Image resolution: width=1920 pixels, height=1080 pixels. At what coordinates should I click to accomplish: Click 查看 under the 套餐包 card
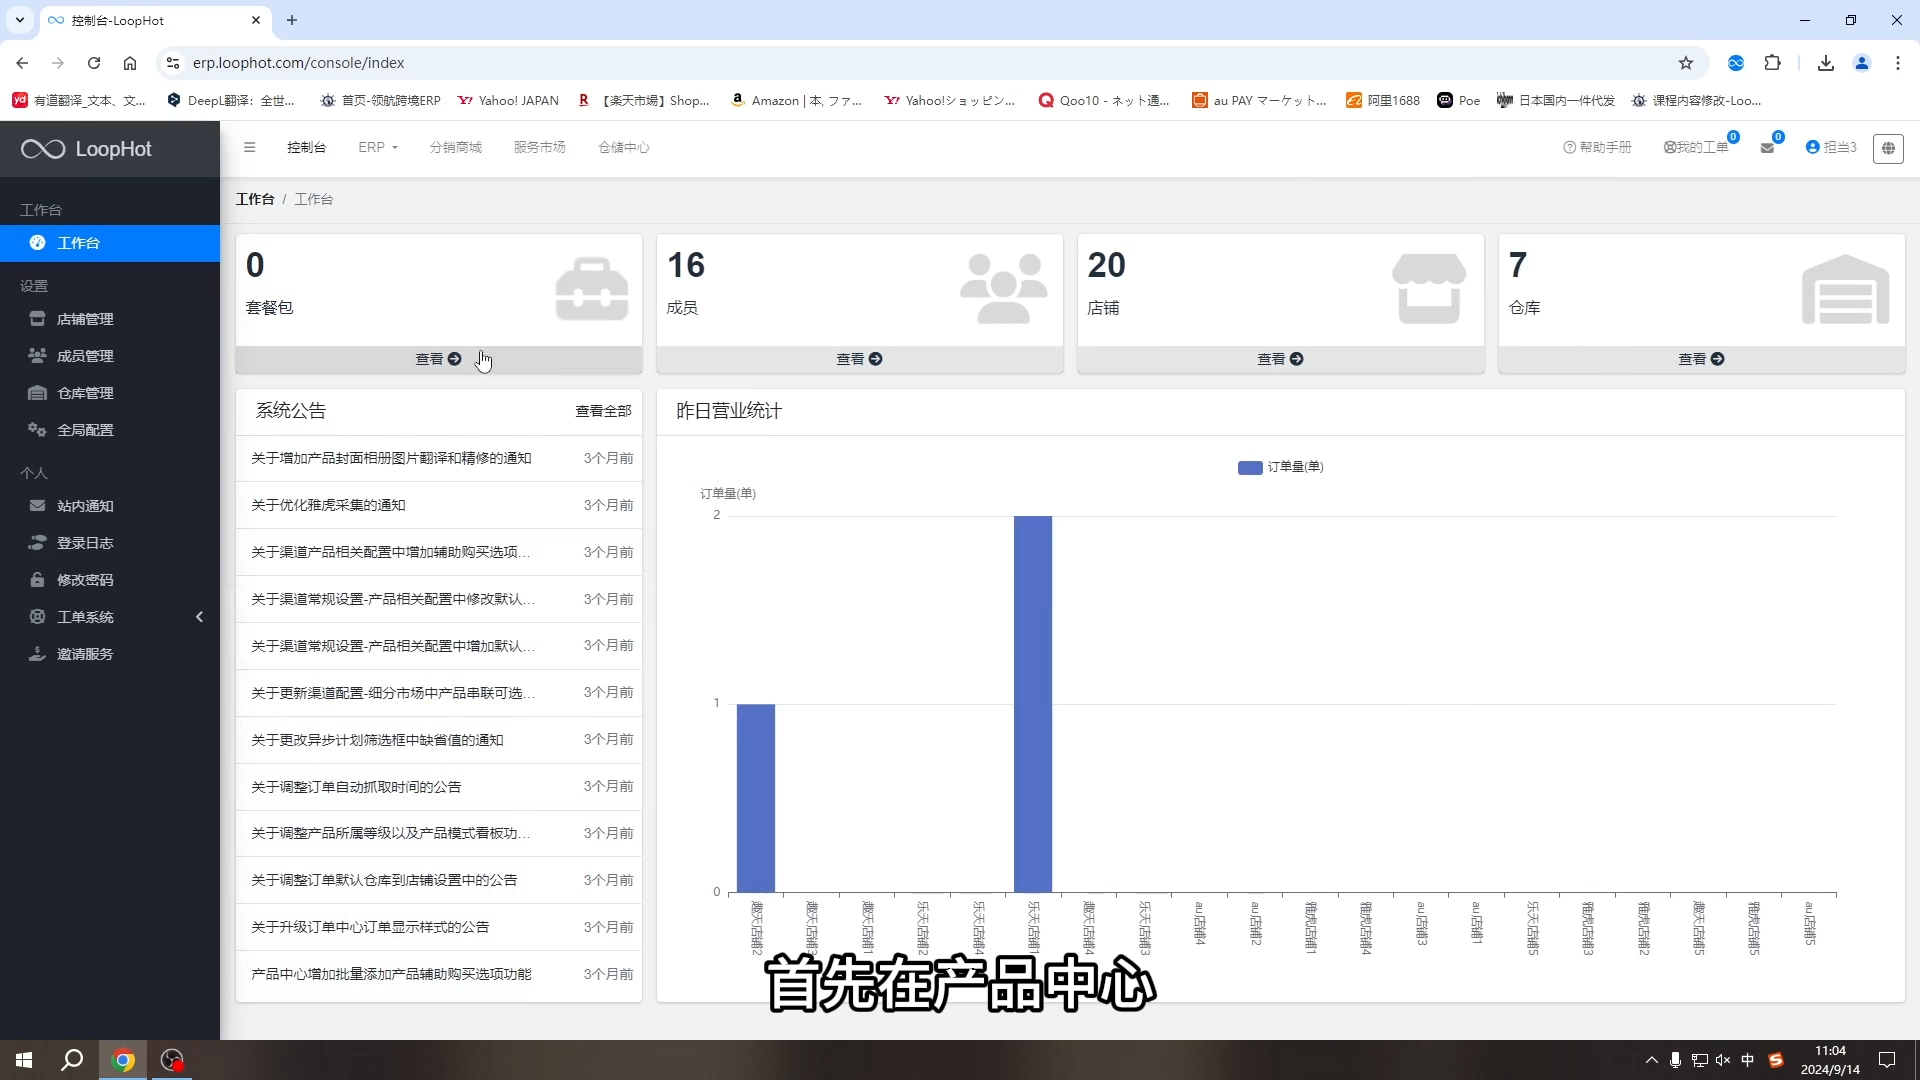tap(437, 359)
